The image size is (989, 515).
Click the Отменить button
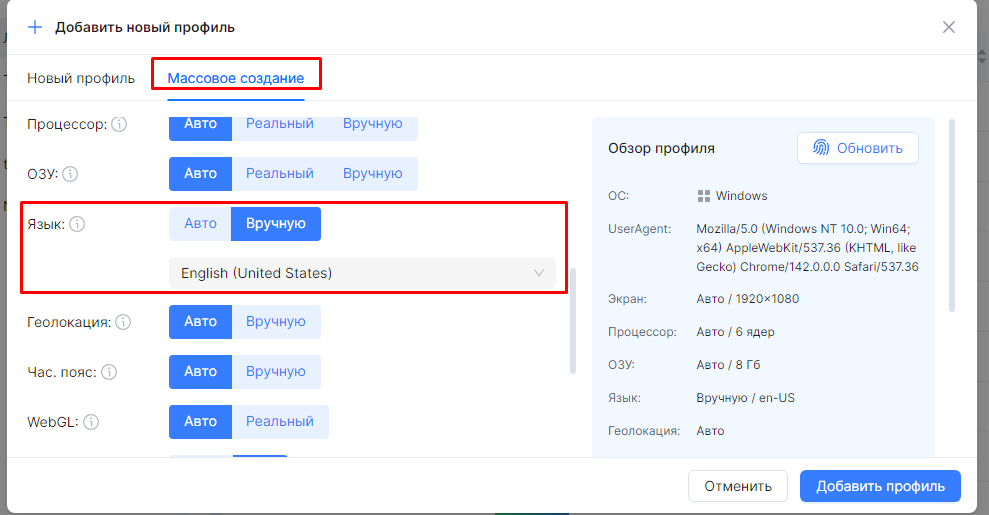click(x=738, y=487)
